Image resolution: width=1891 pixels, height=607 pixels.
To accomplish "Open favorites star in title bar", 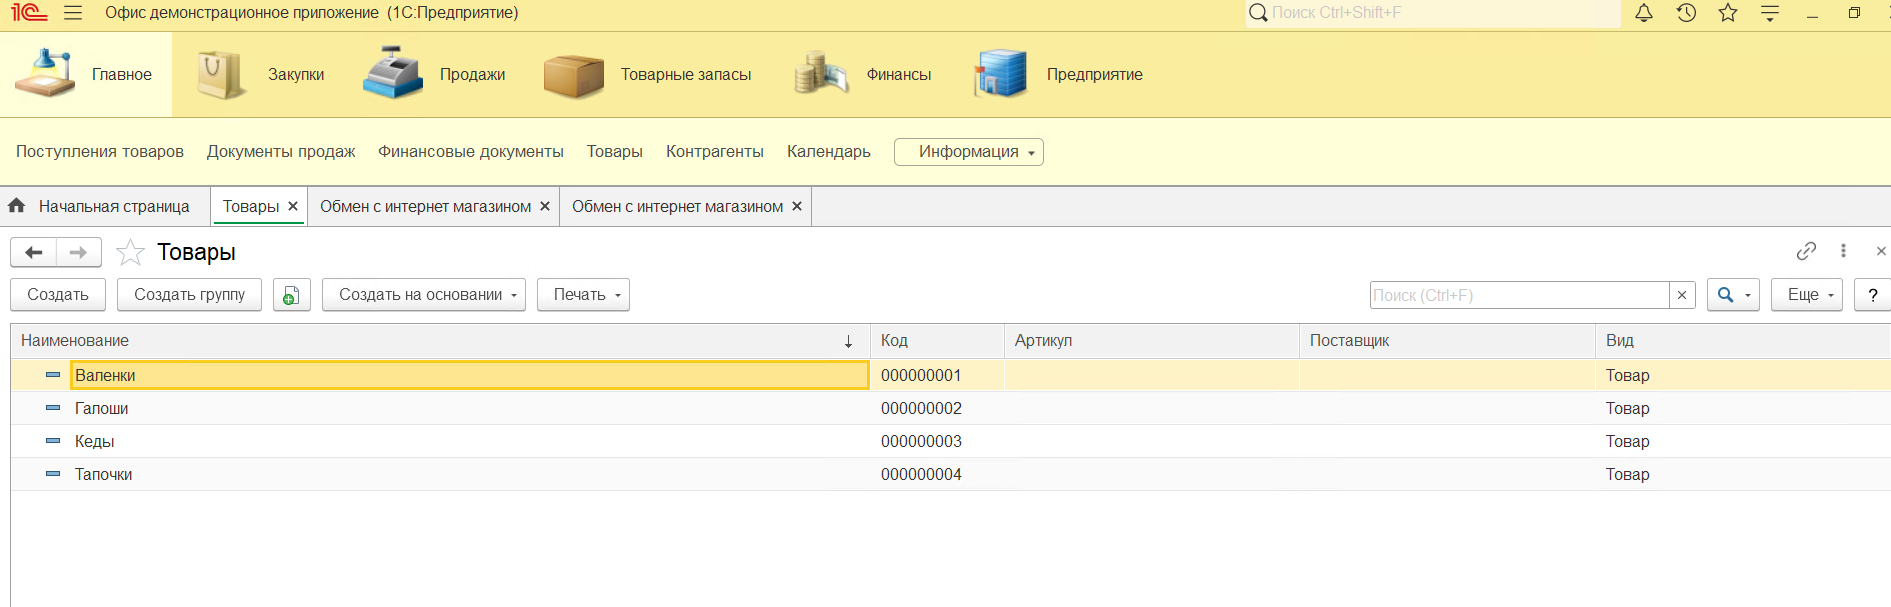I will (x=1728, y=13).
